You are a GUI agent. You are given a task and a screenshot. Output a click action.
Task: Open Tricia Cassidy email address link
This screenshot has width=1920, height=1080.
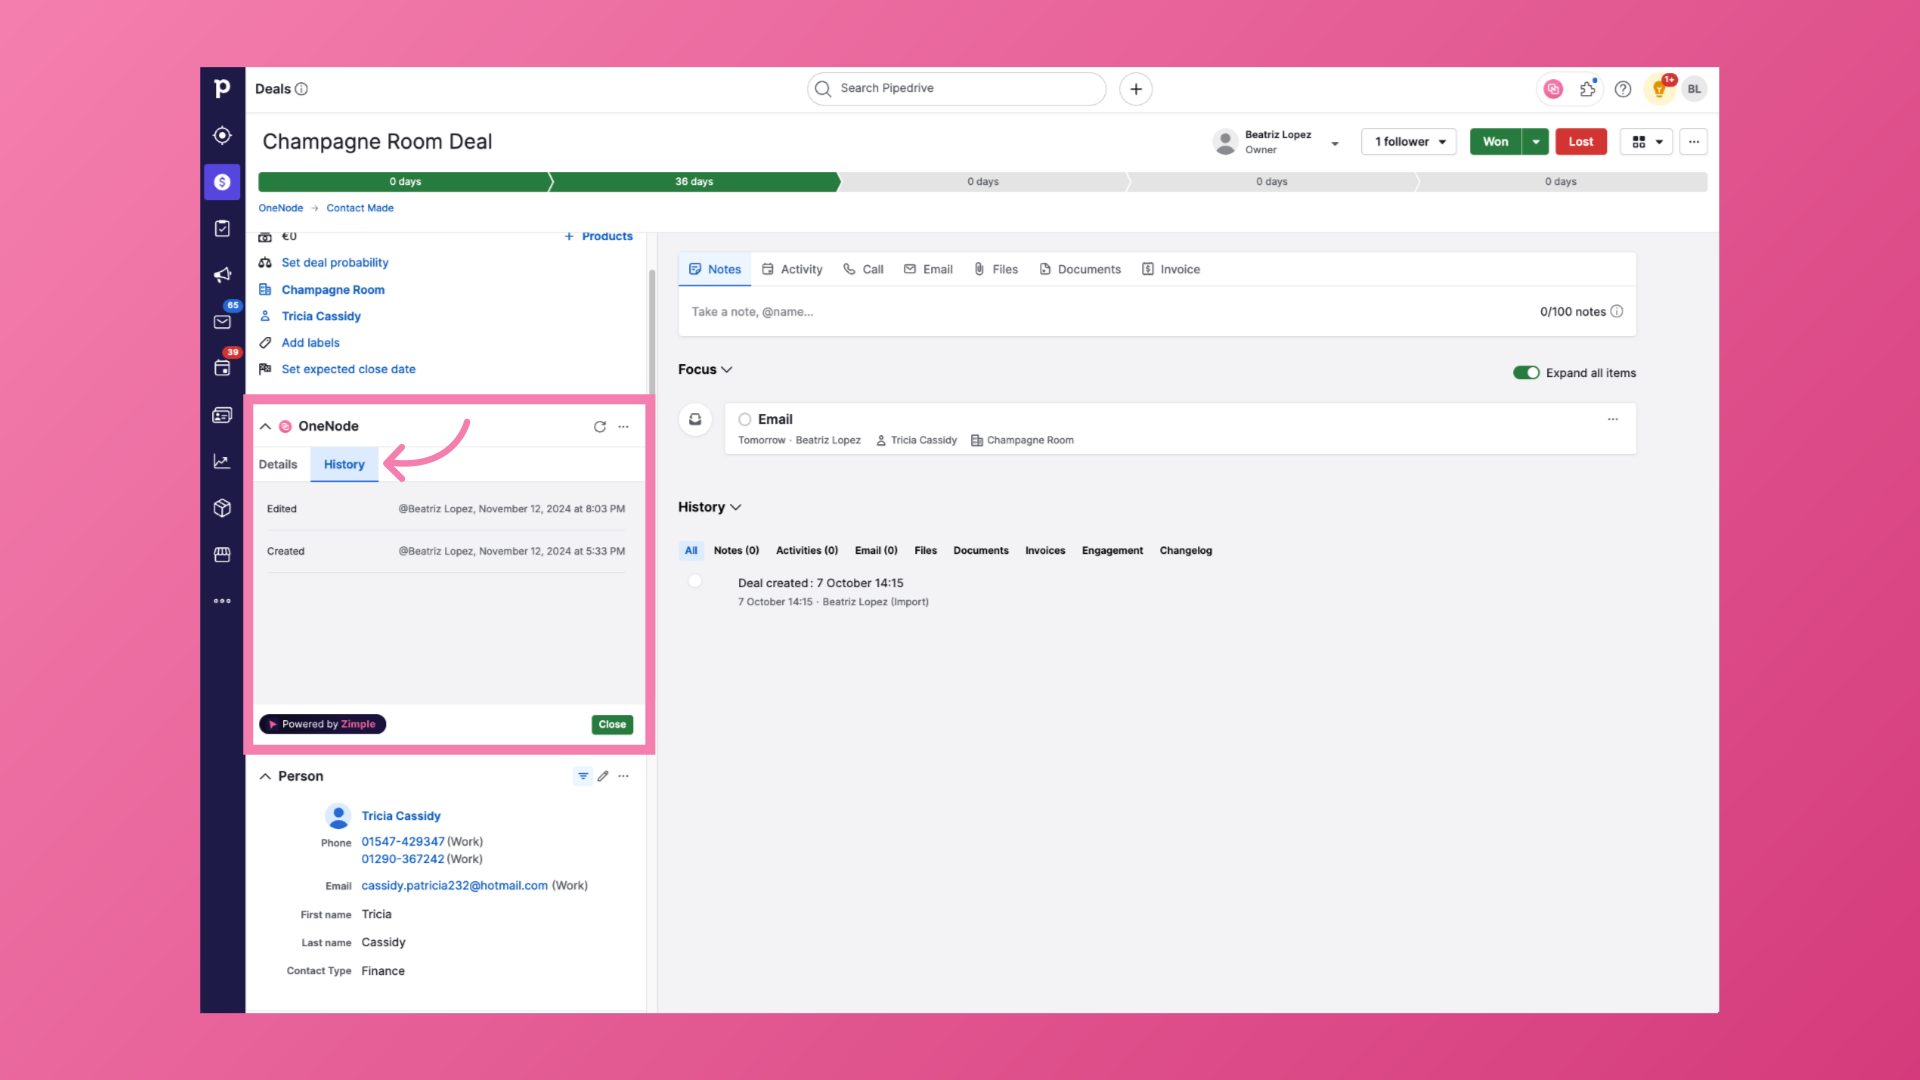(x=455, y=886)
